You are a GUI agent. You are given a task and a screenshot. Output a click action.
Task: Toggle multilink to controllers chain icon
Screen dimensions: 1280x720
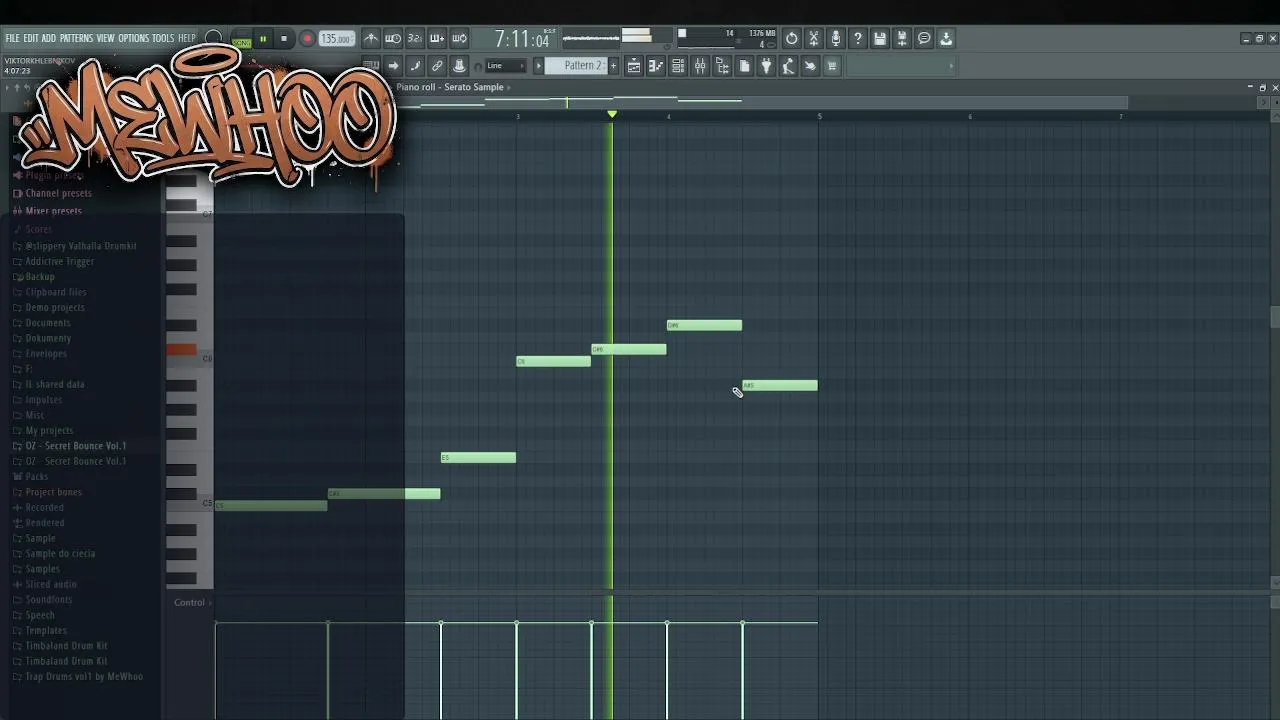click(437, 66)
